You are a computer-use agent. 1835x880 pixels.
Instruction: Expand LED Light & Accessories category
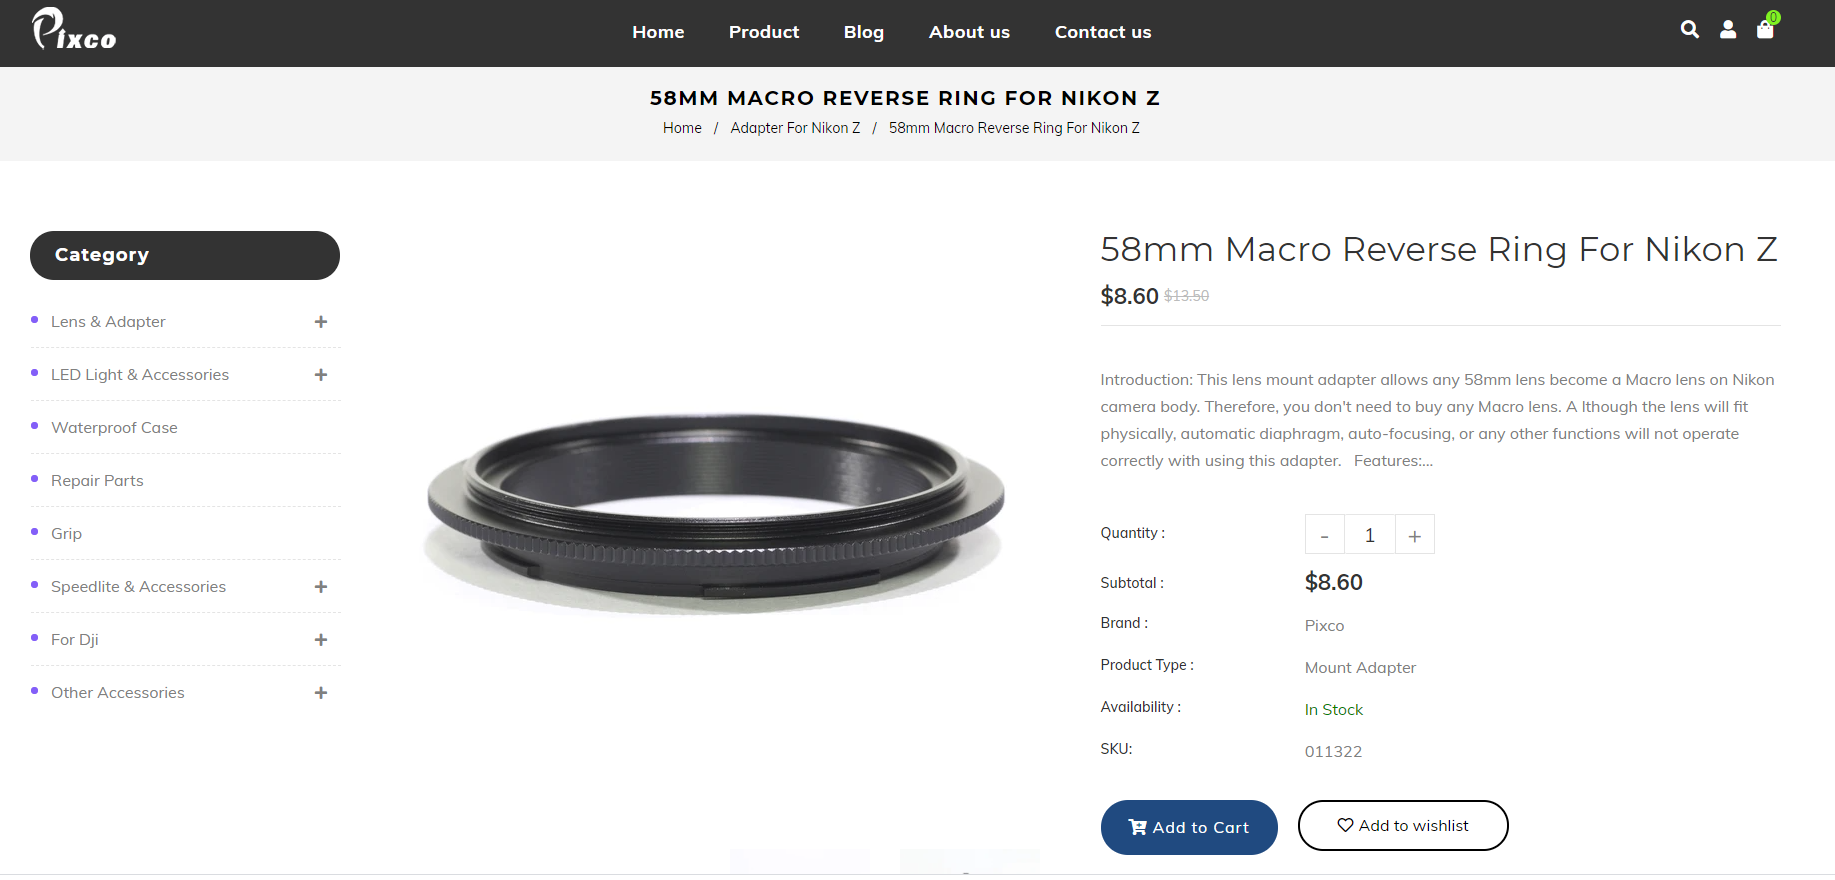321,375
